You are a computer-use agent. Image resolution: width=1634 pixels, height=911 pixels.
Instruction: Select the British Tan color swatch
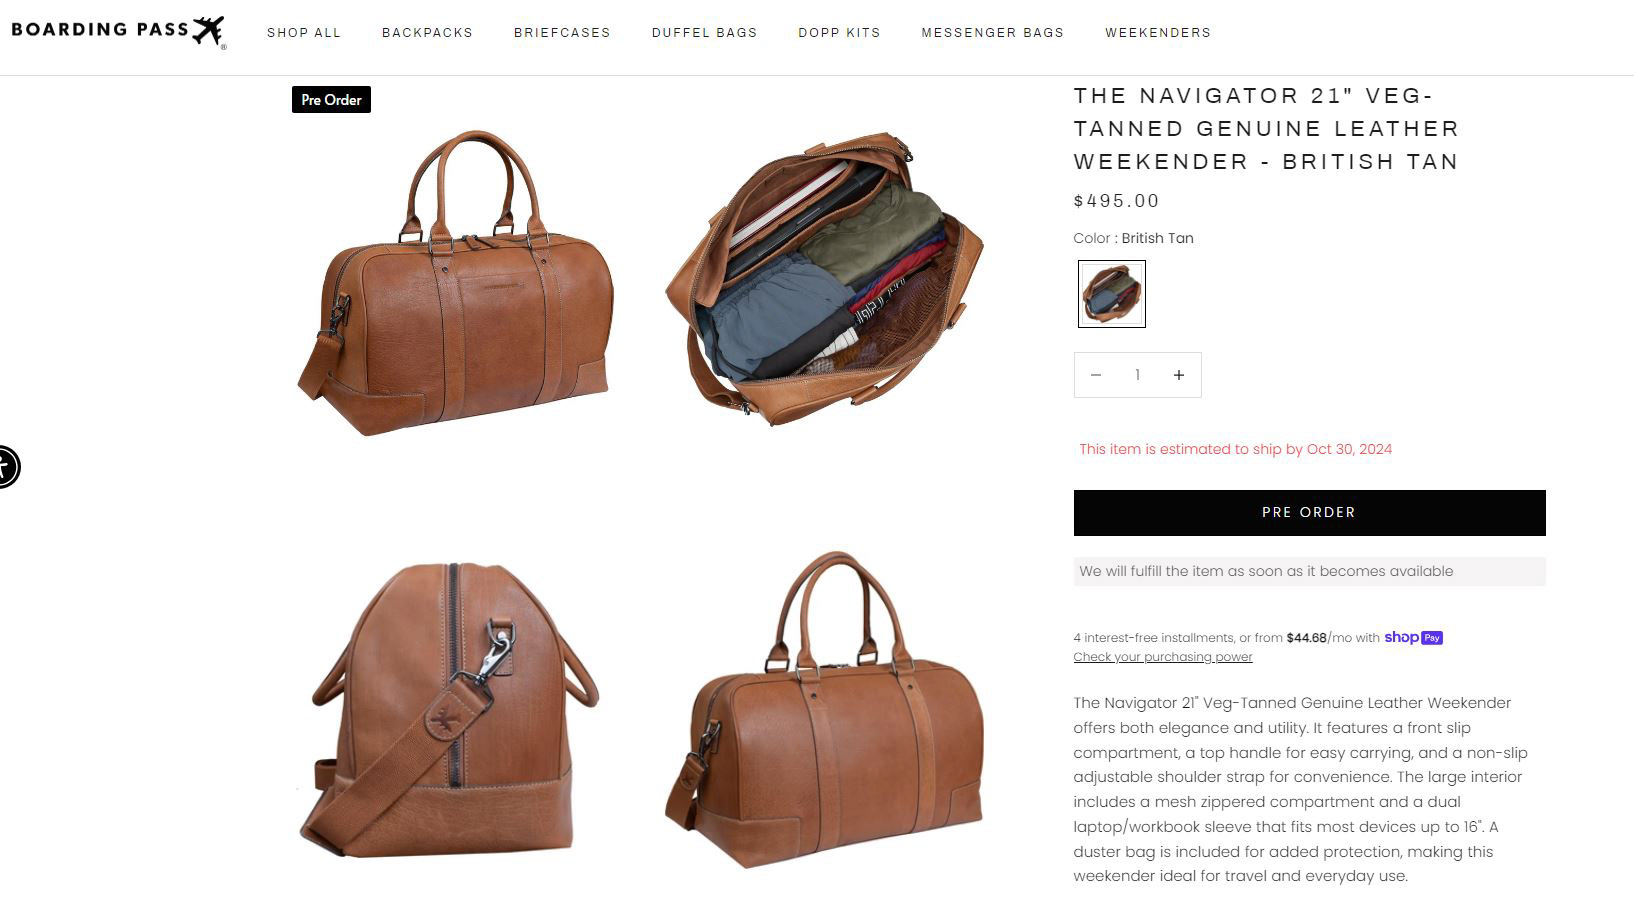(x=1111, y=294)
